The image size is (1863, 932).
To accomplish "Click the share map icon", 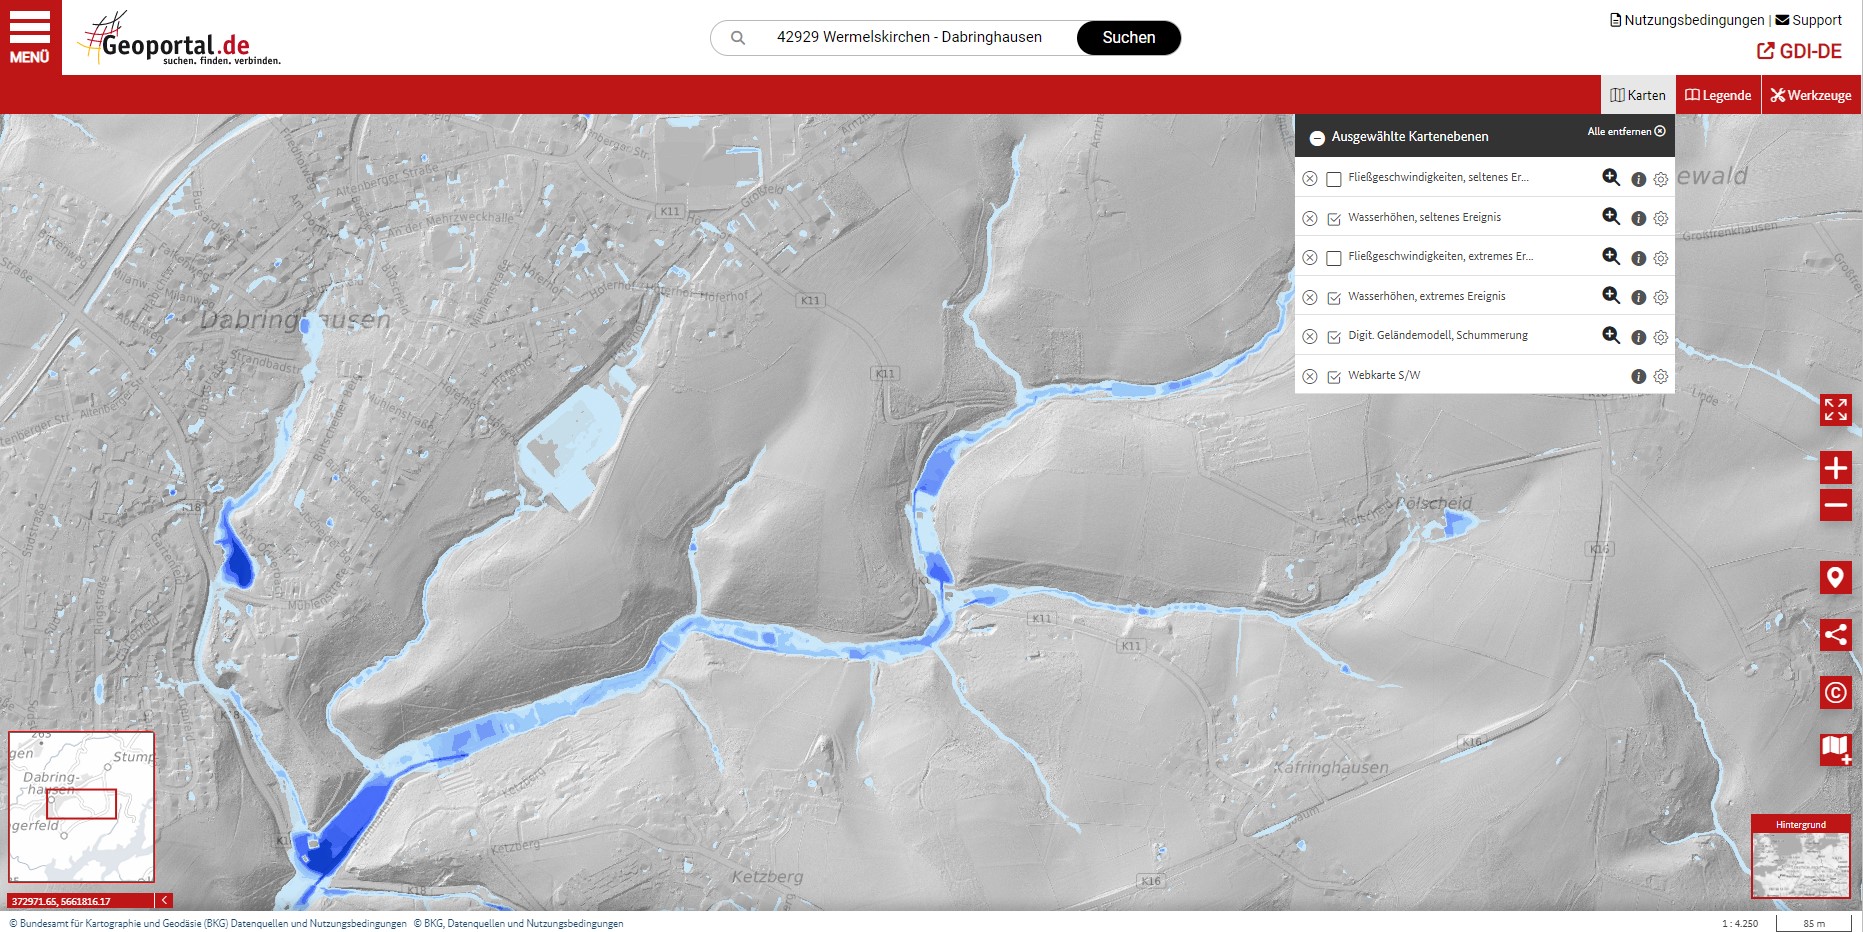I will coord(1835,635).
